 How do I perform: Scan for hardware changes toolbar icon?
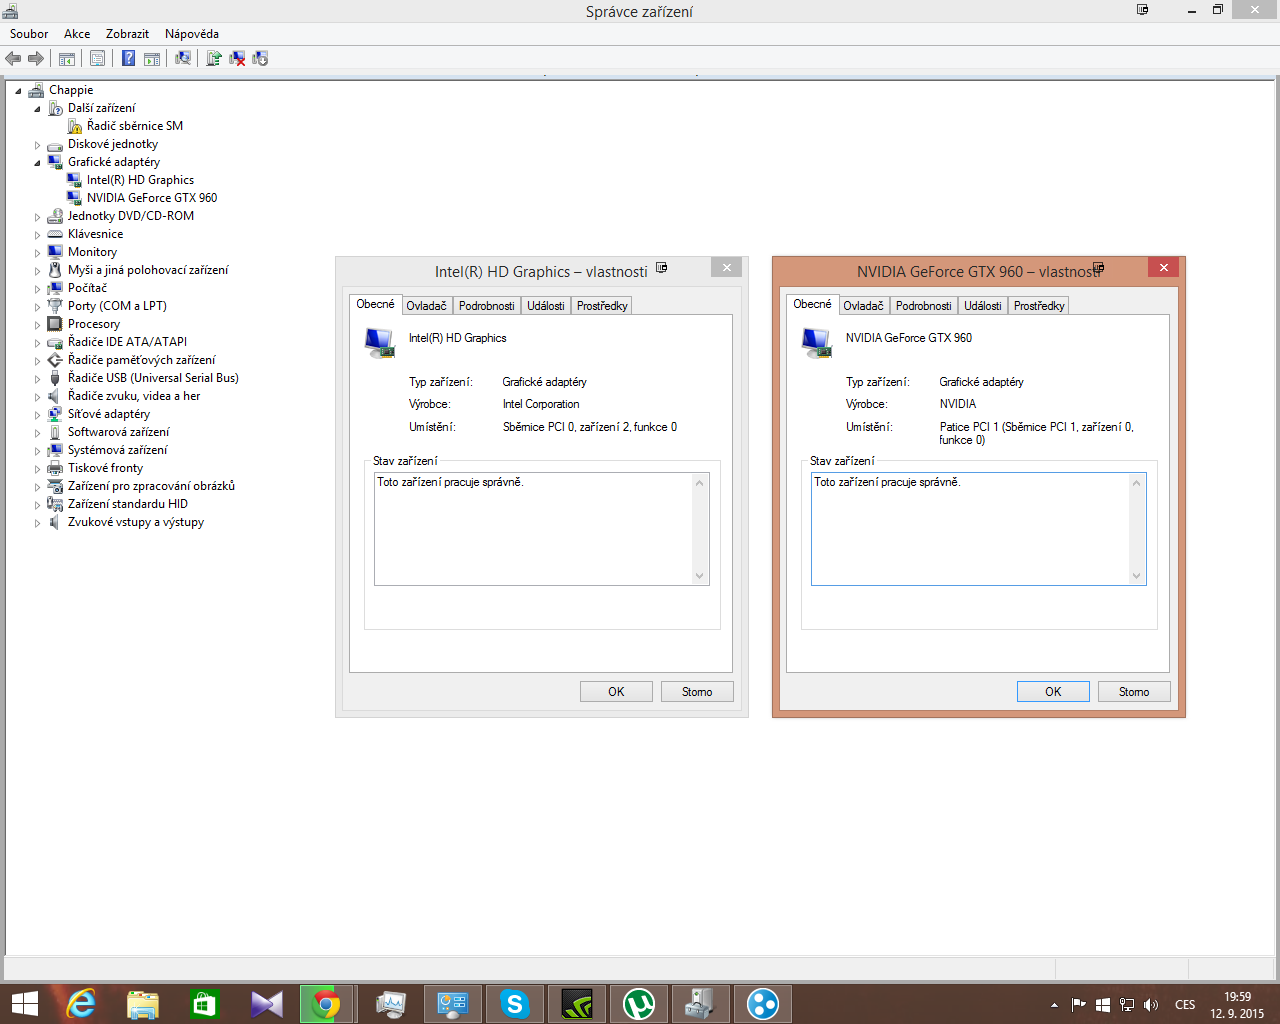(183, 59)
